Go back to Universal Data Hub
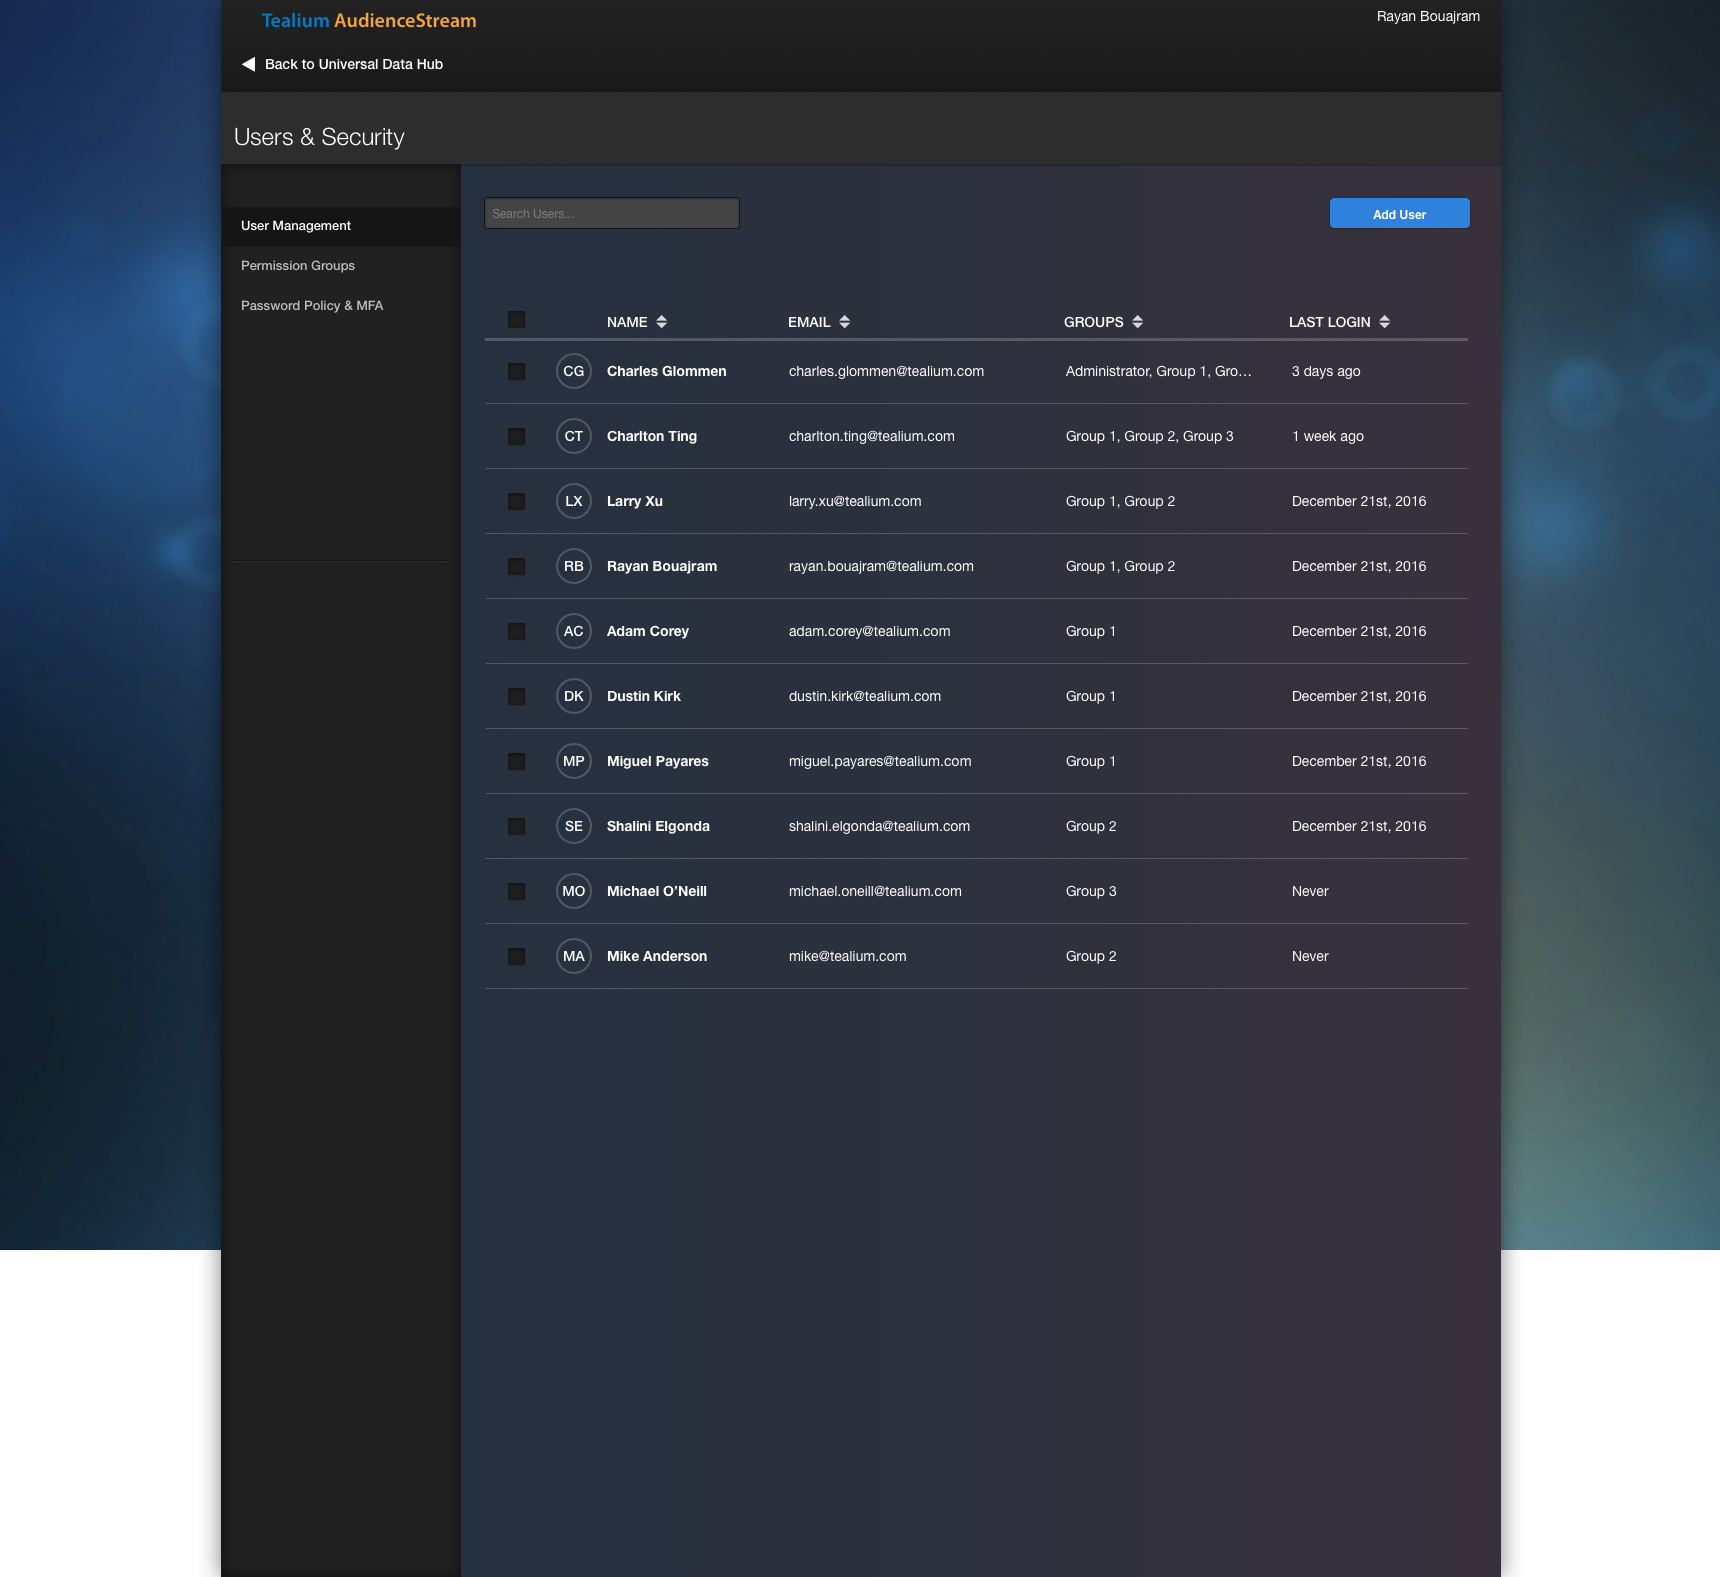Viewport: 1720px width, 1577px height. 352,63
